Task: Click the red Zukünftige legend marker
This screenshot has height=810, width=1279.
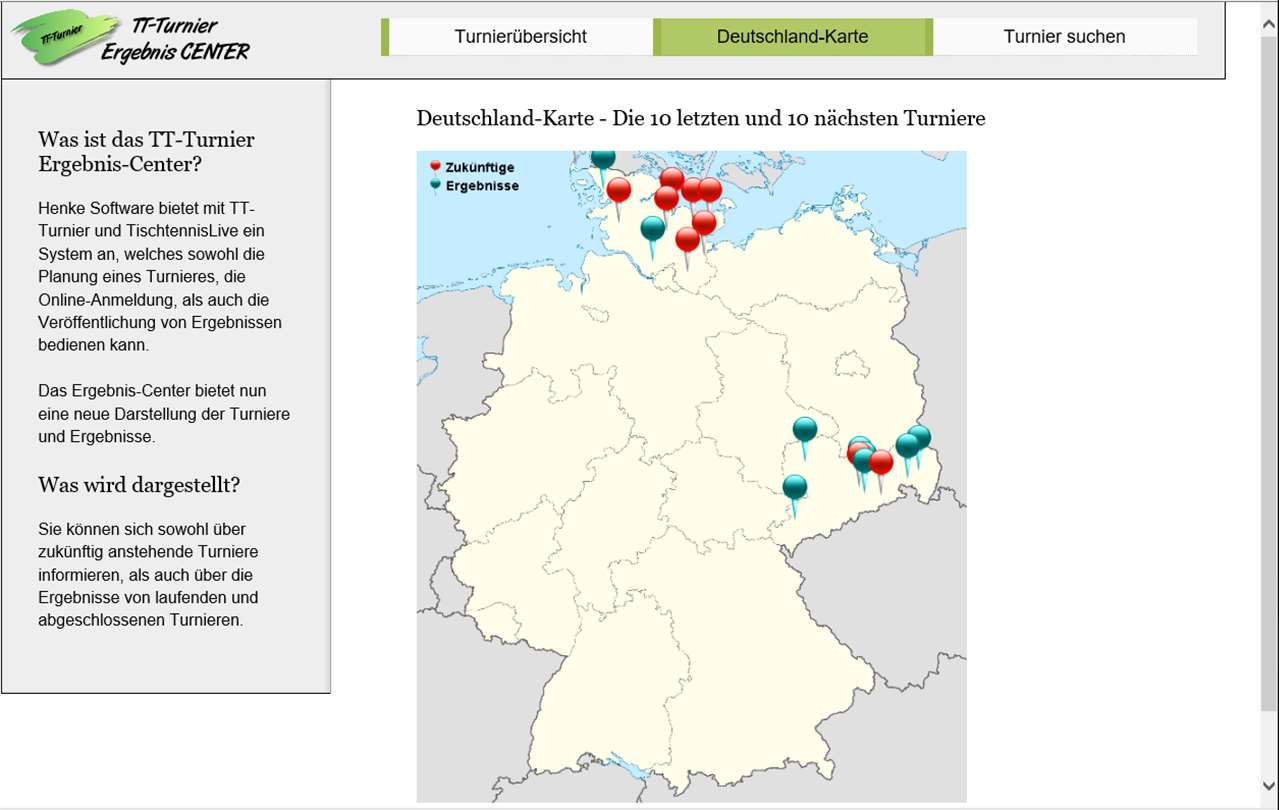Action: (435, 167)
